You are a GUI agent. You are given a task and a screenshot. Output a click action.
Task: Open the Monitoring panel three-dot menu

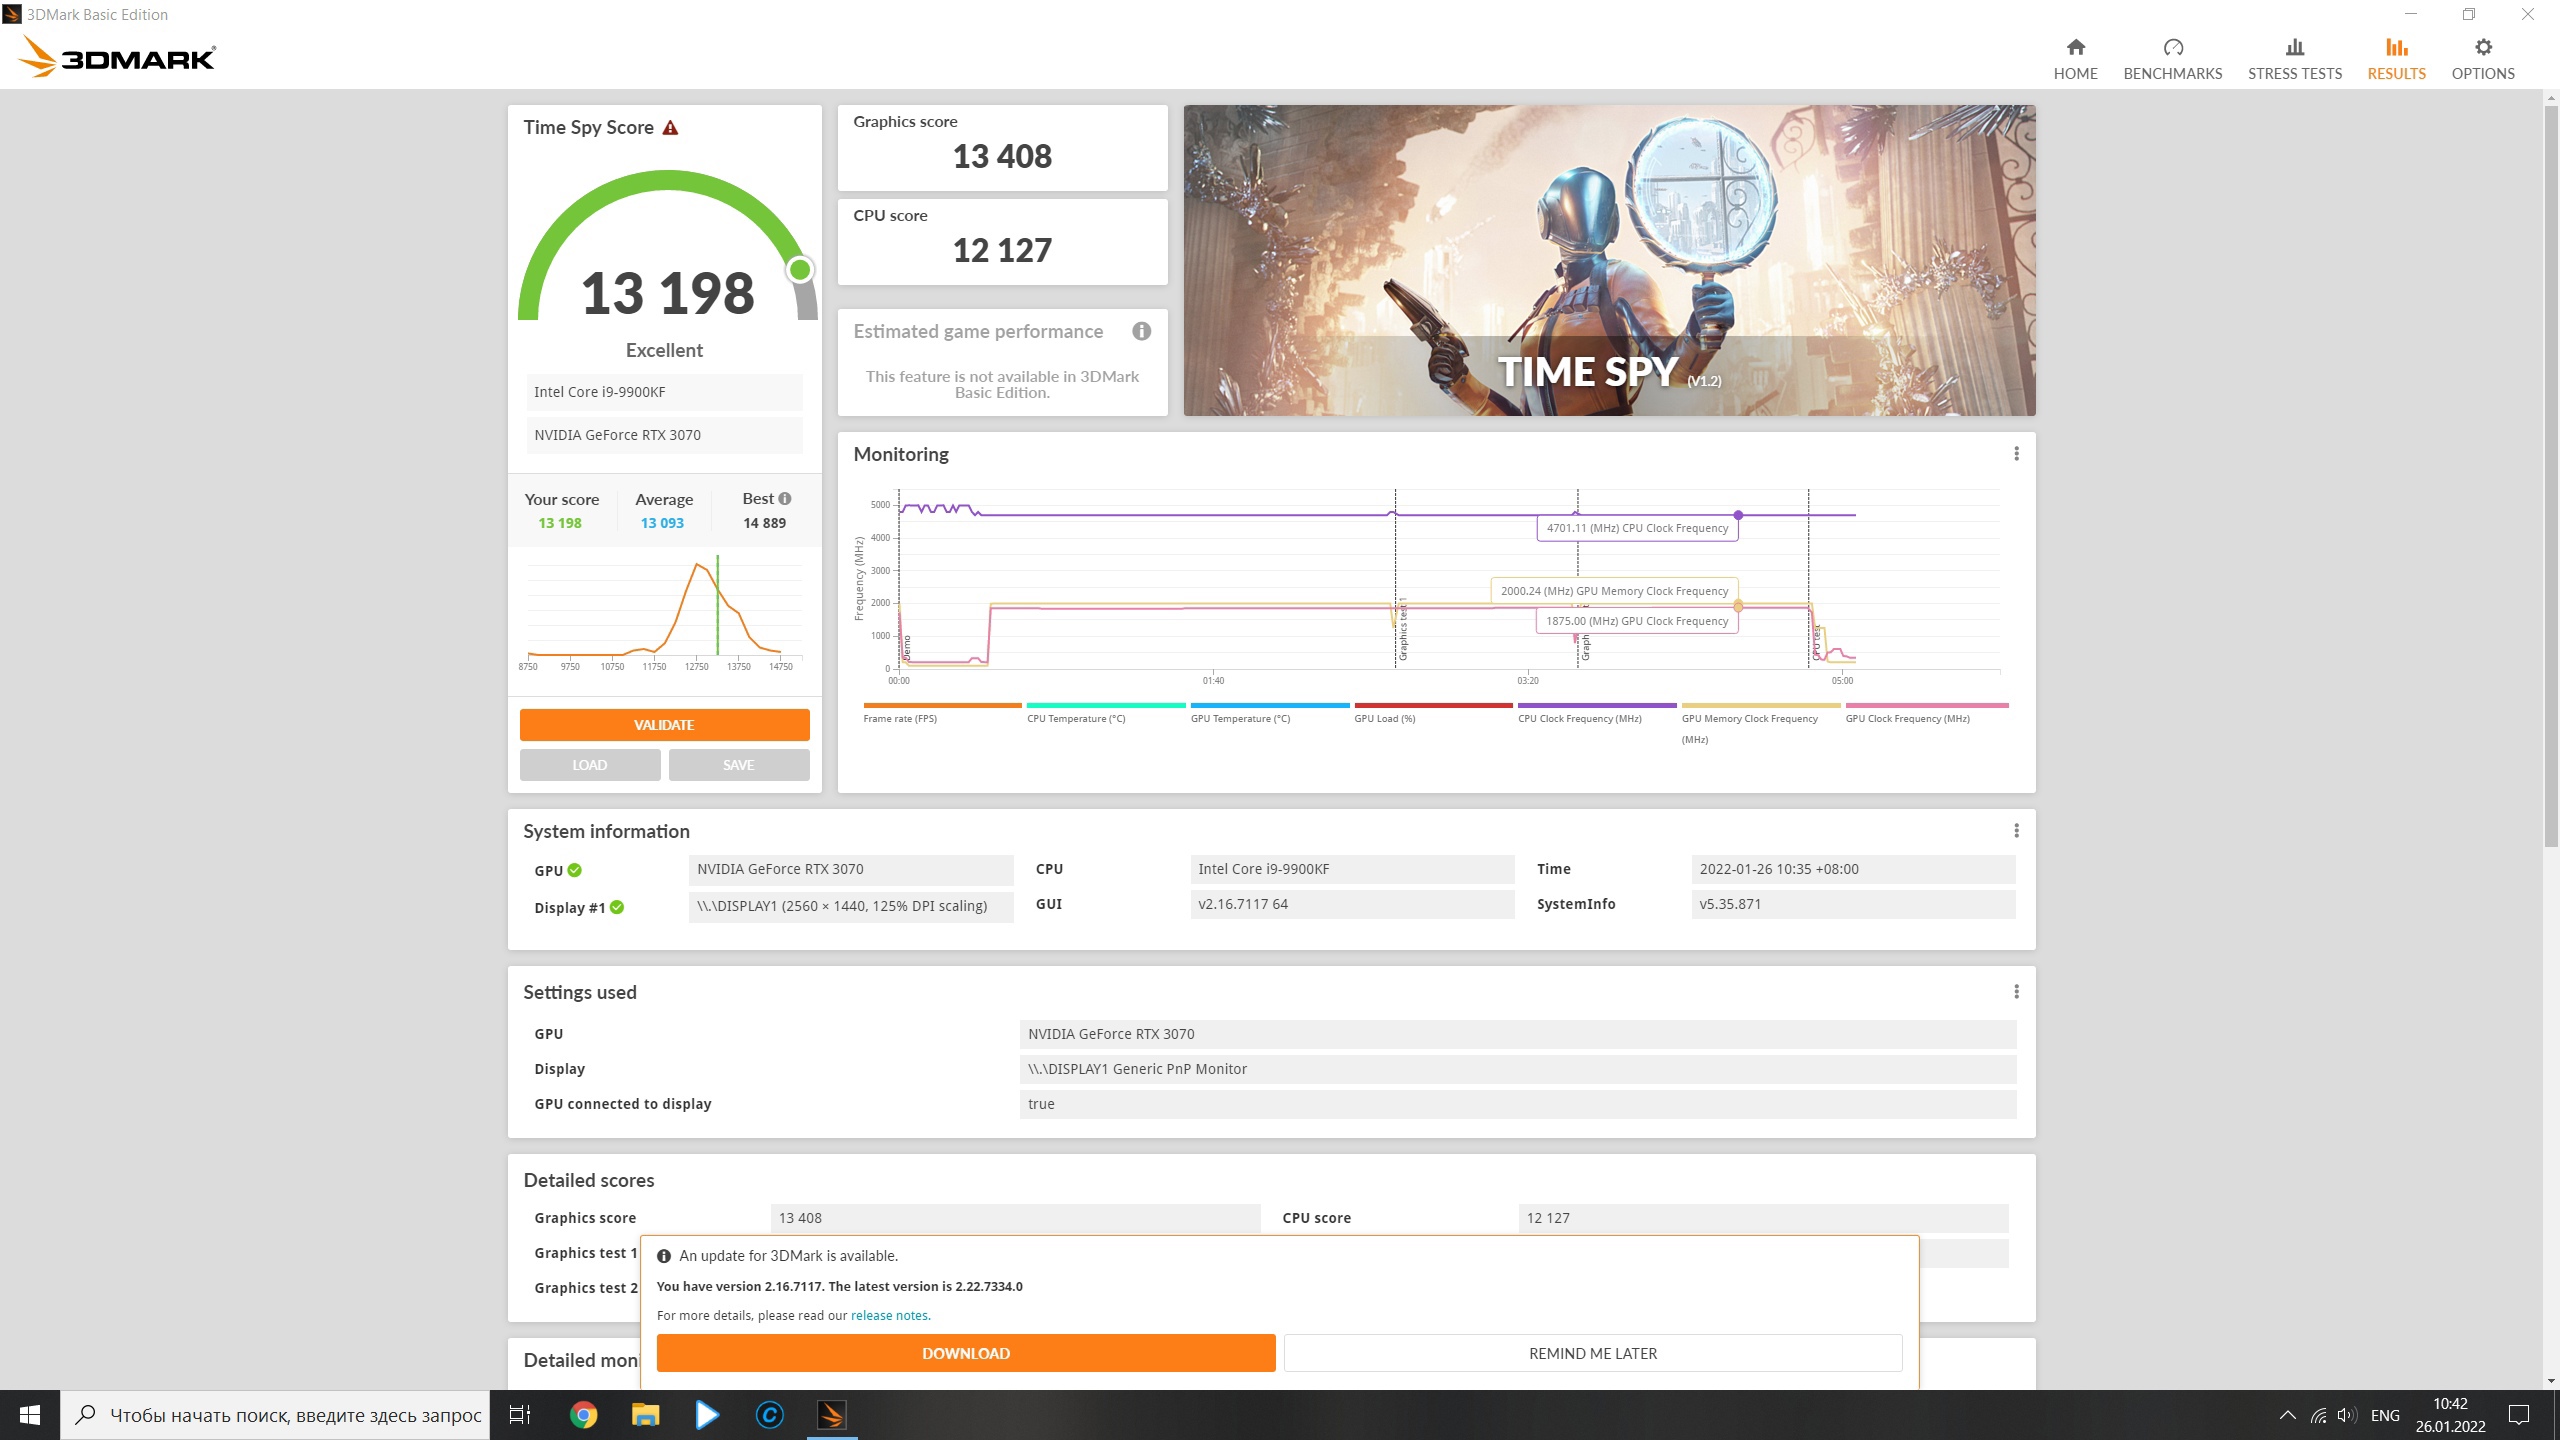[2016, 454]
